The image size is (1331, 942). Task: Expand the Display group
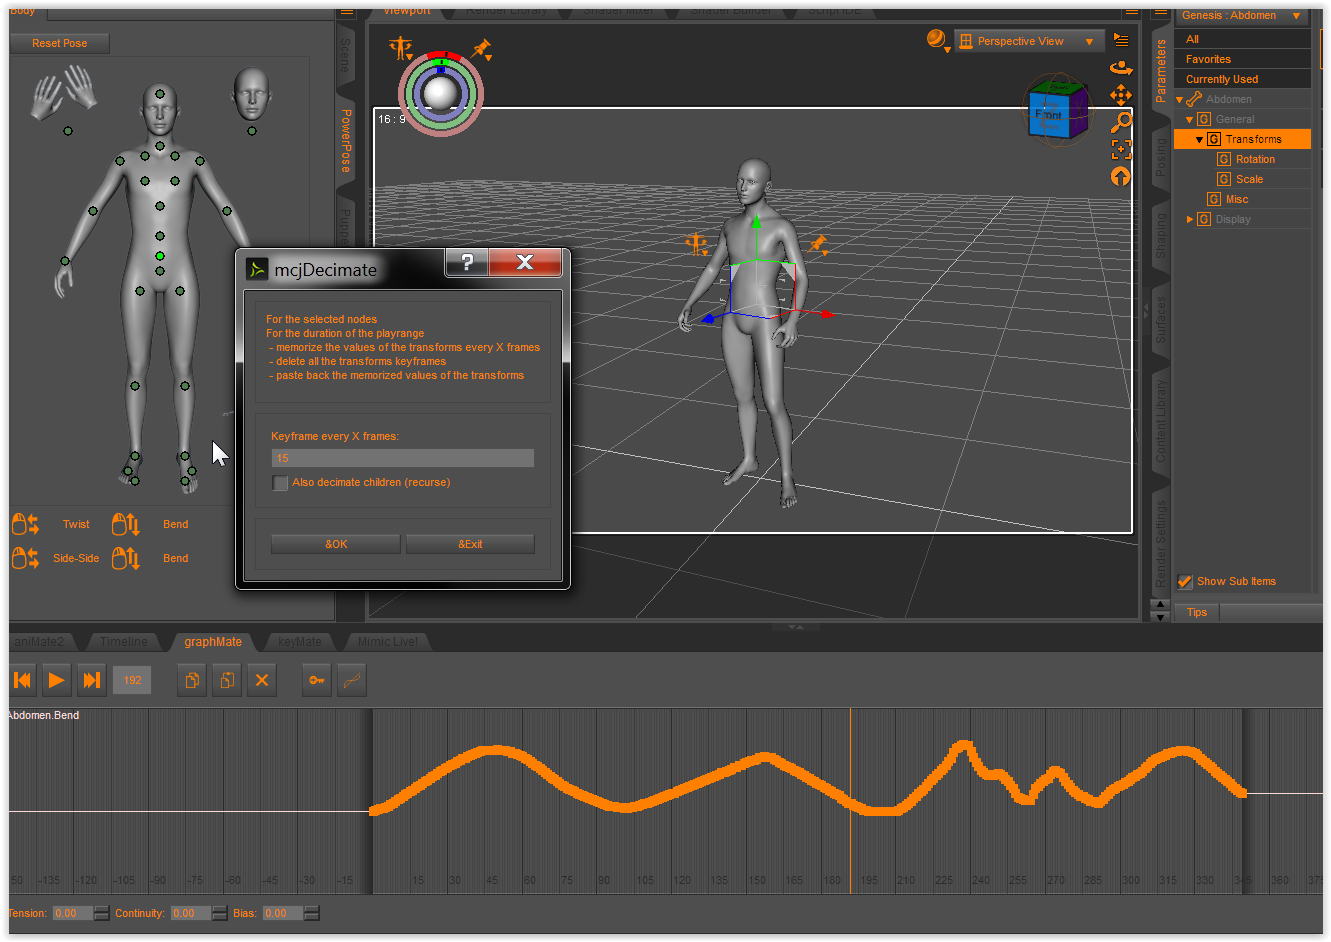pyautogui.click(x=1190, y=219)
